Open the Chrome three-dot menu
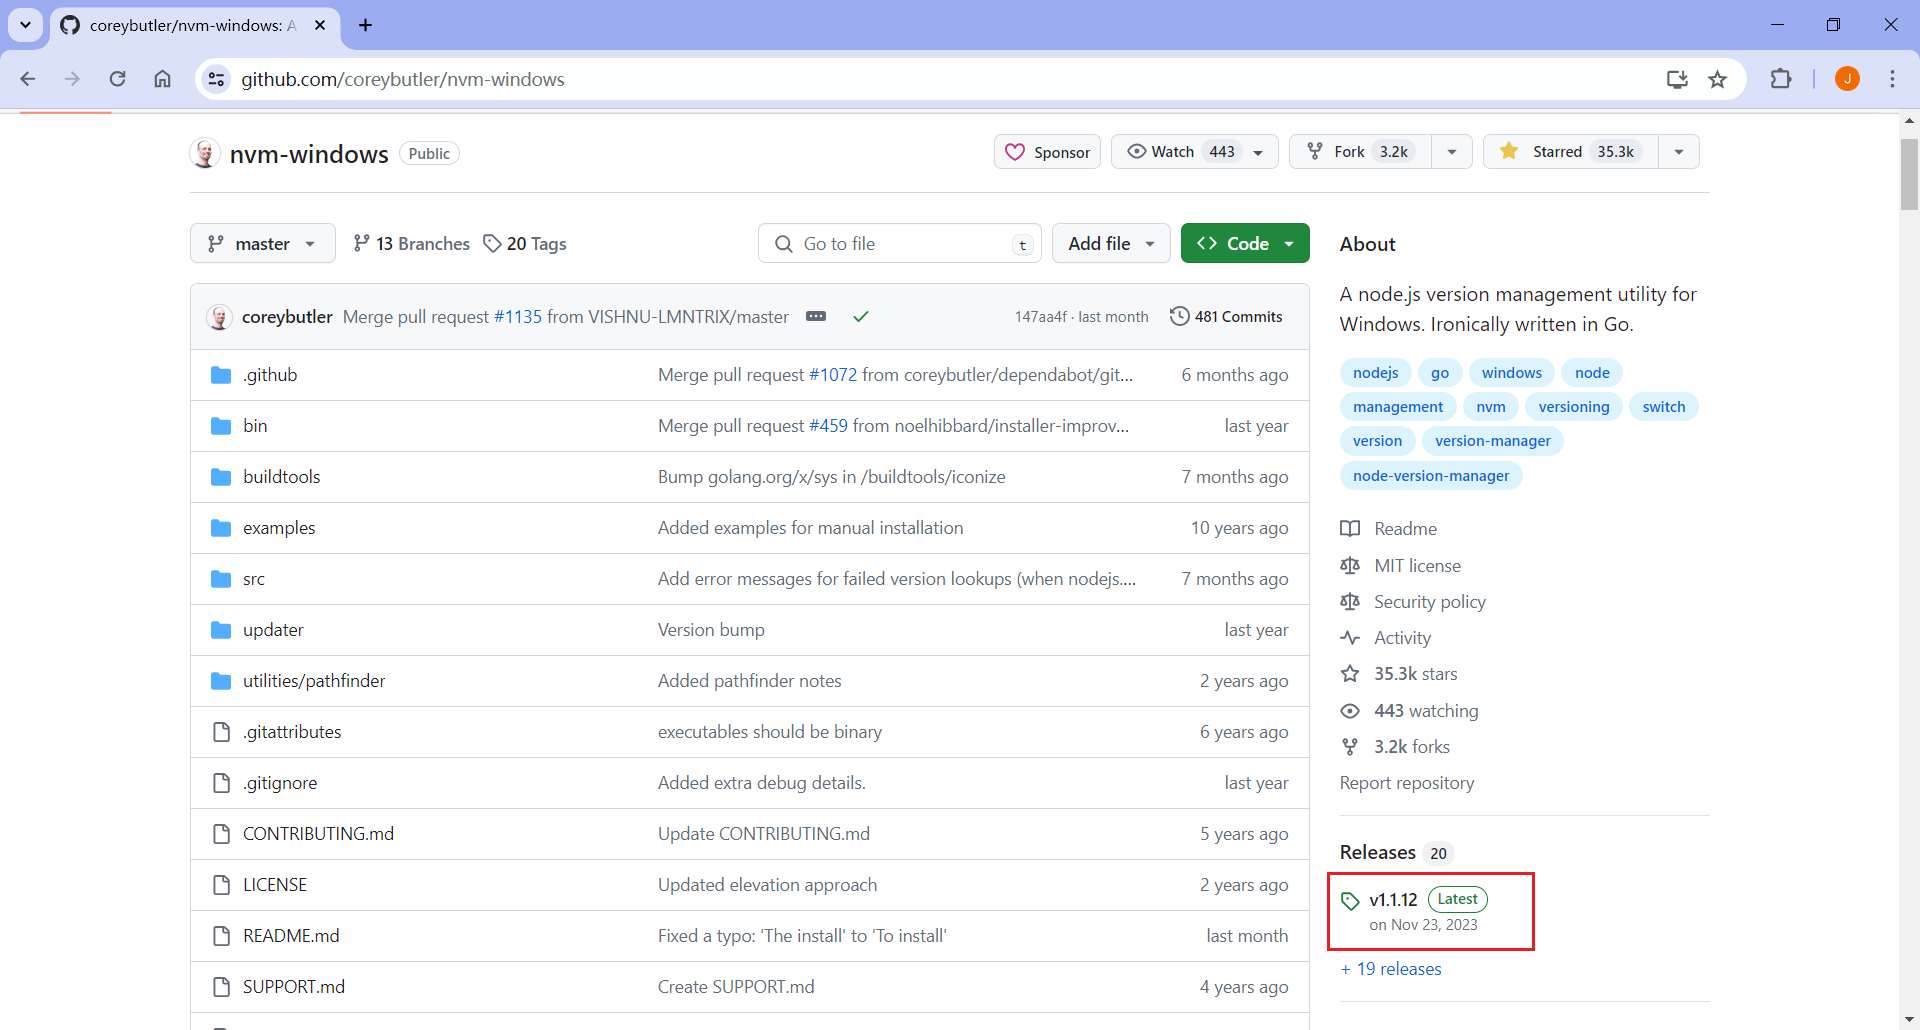 pos(1892,79)
